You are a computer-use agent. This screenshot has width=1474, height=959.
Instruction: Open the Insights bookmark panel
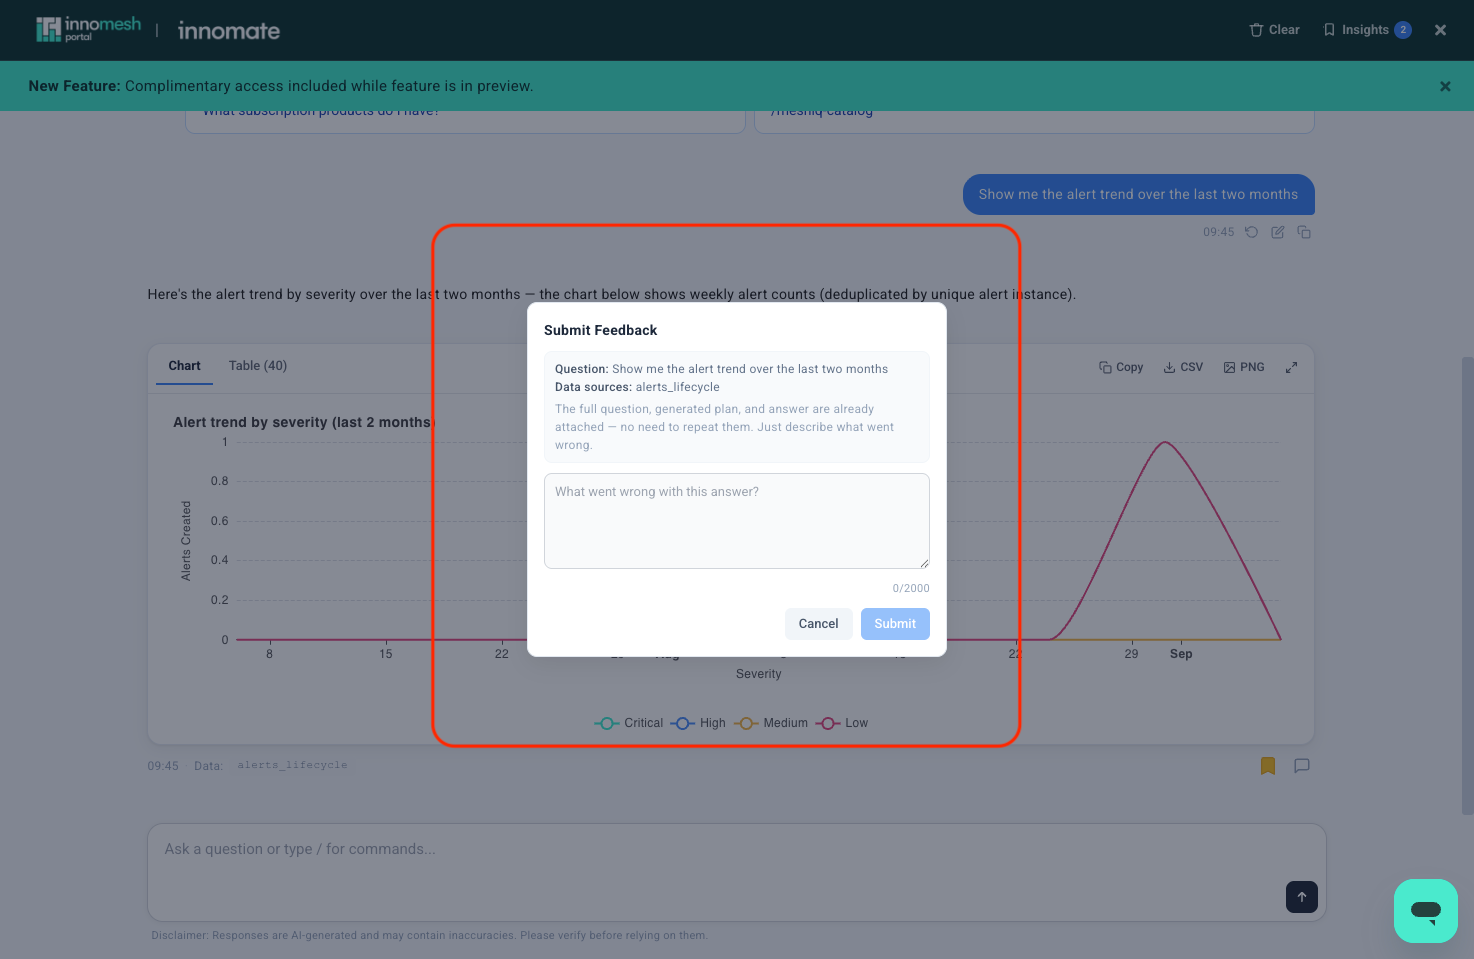point(1366,30)
